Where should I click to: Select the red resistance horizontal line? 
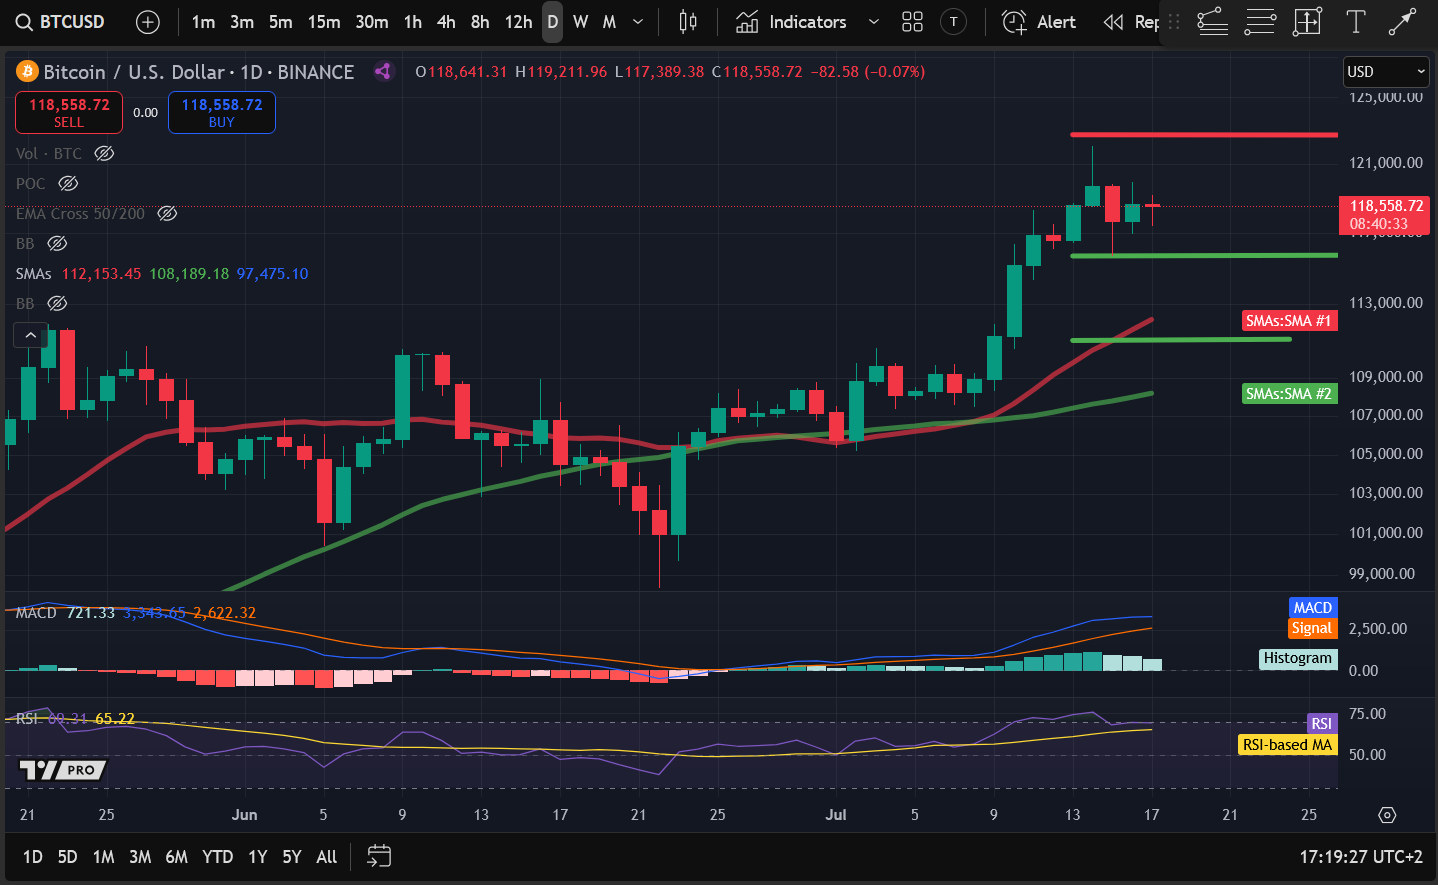click(1203, 134)
